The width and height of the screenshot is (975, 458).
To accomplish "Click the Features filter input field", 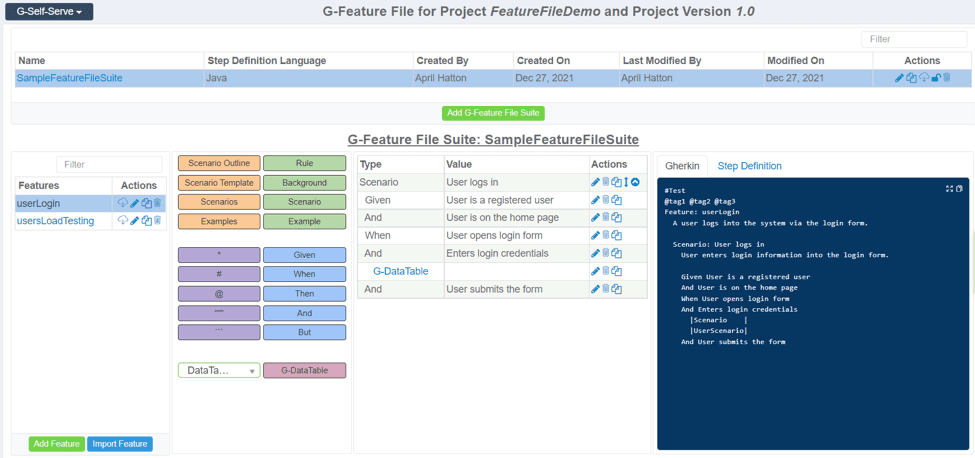I will (x=109, y=164).
